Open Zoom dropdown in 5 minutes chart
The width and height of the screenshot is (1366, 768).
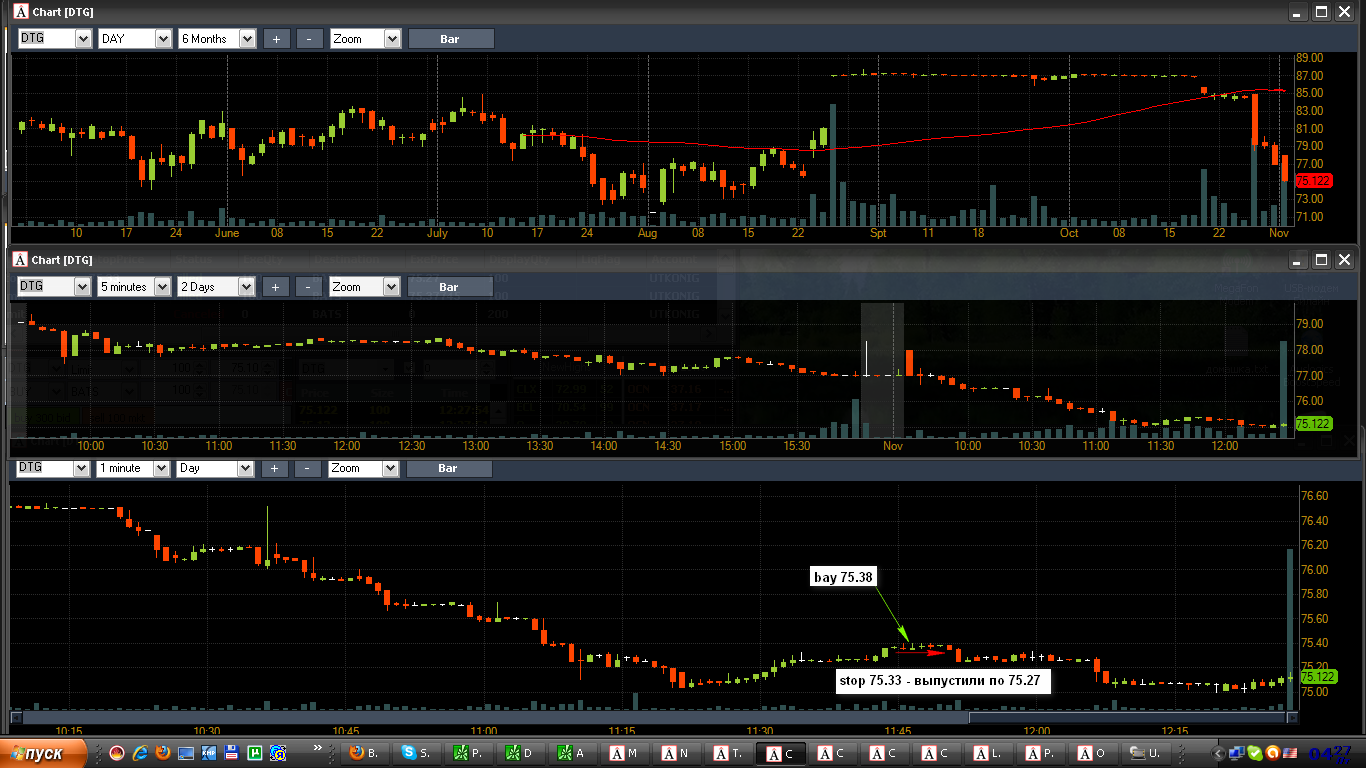coord(365,287)
